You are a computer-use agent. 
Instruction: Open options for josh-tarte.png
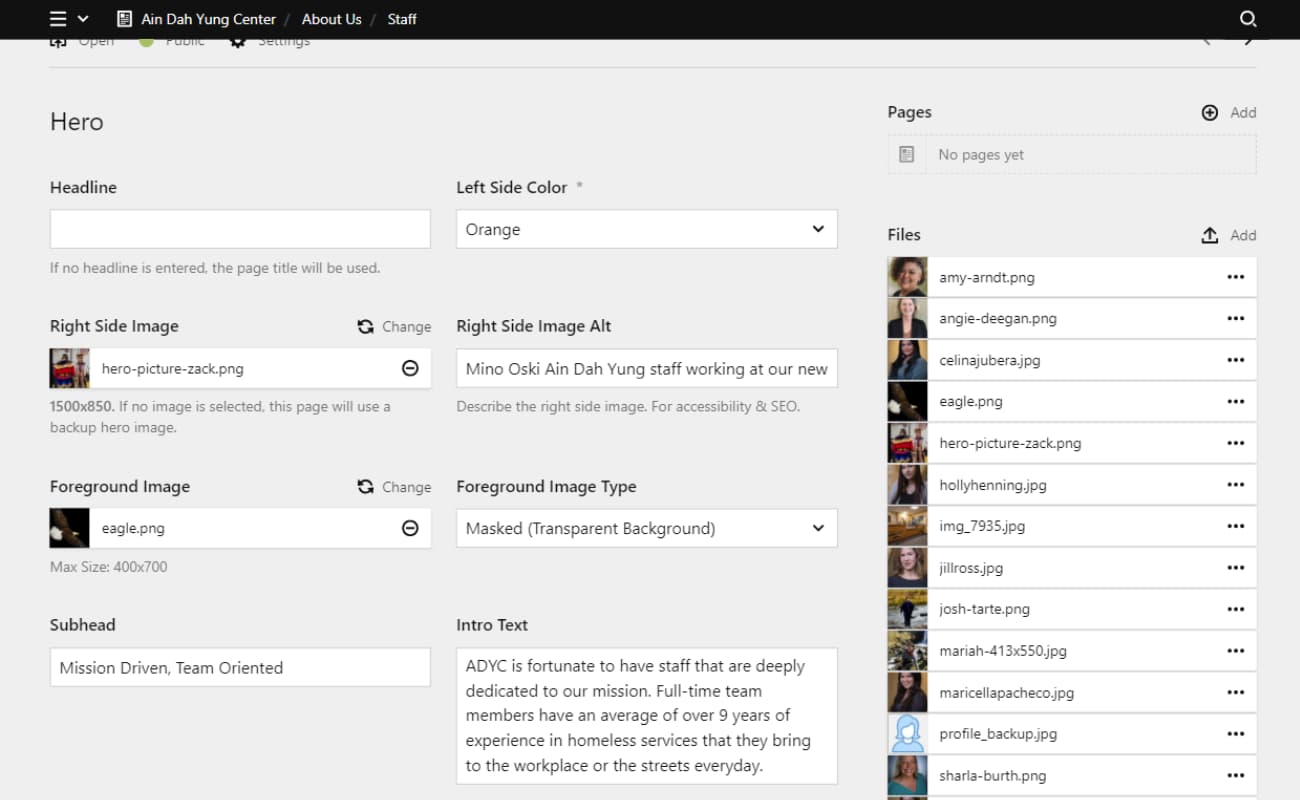(1235, 609)
